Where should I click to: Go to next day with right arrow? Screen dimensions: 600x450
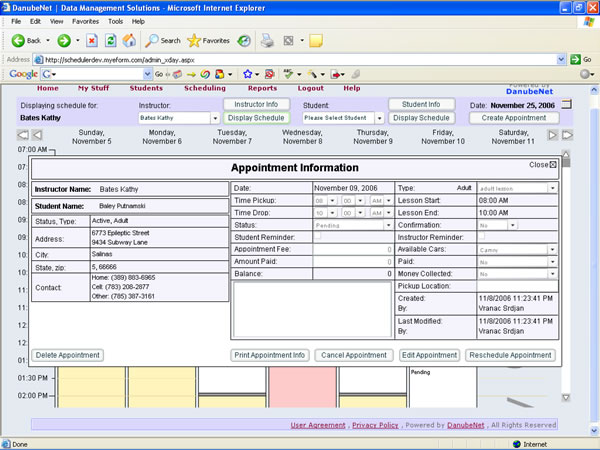click(x=553, y=135)
